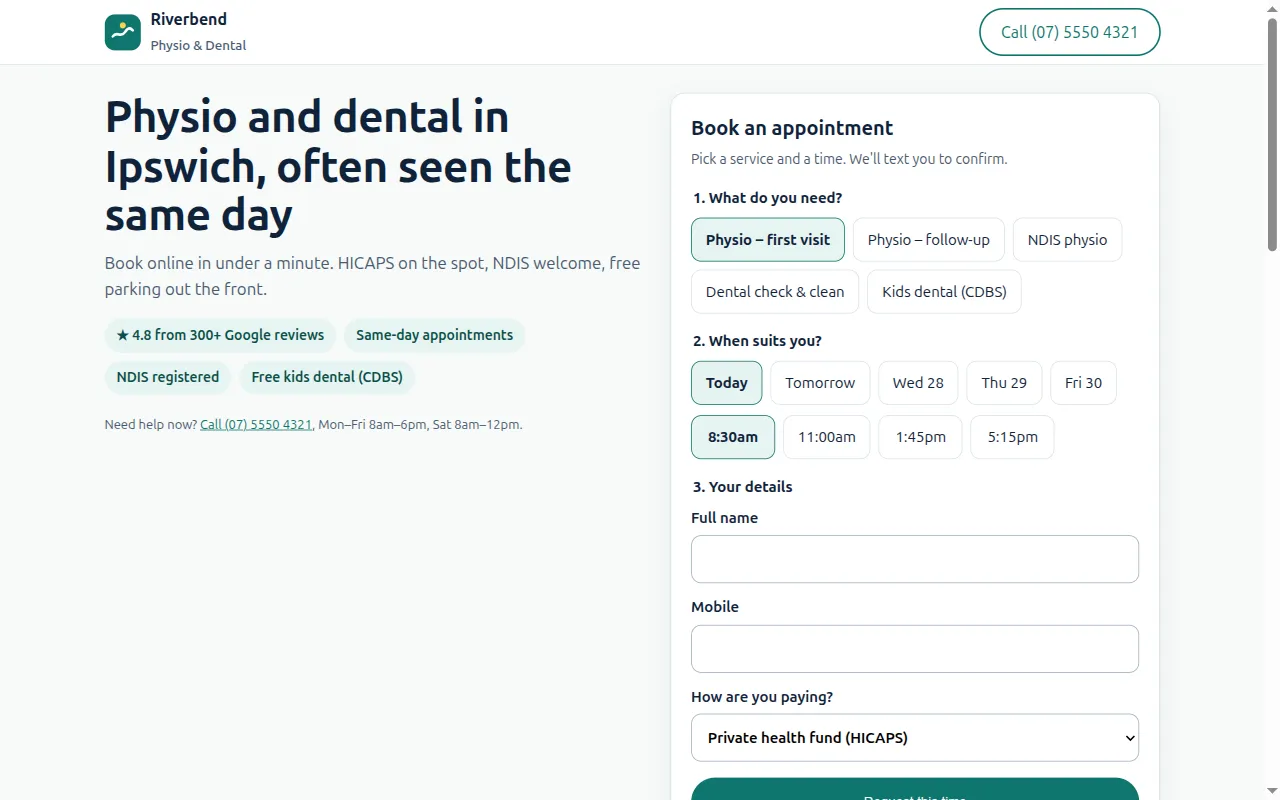The width and height of the screenshot is (1280, 800).
Task: Click the '3. Your details' label
Action: (x=742, y=487)
